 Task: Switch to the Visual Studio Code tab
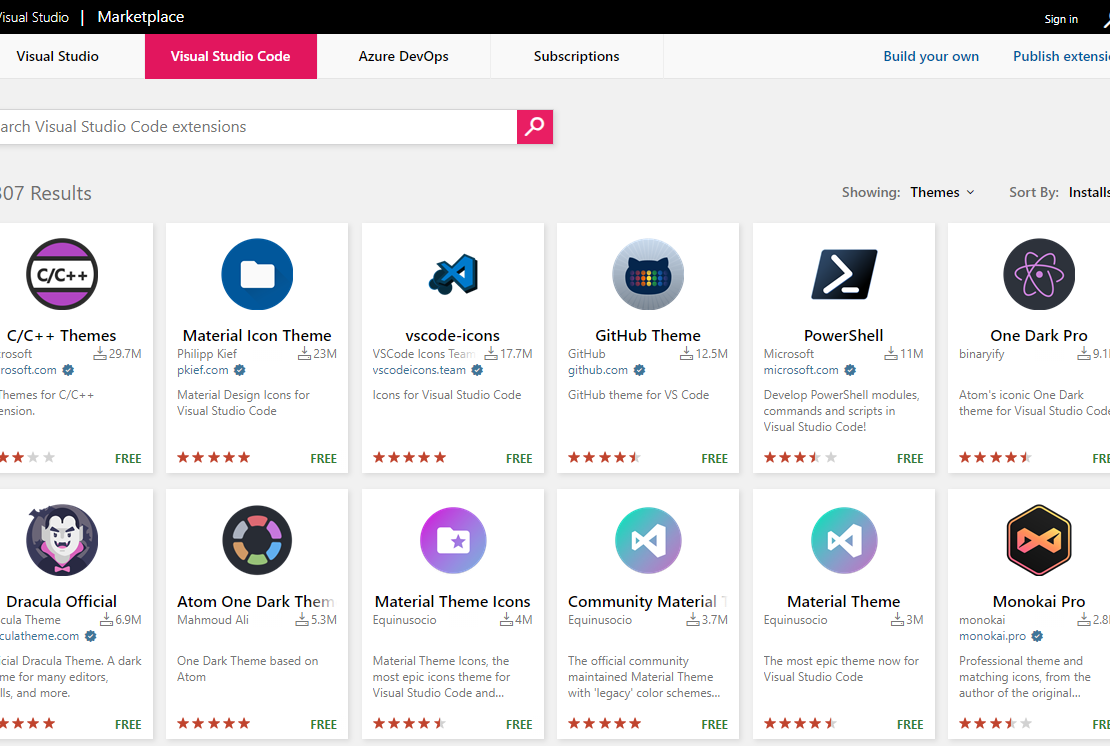[x=231, y=57]
